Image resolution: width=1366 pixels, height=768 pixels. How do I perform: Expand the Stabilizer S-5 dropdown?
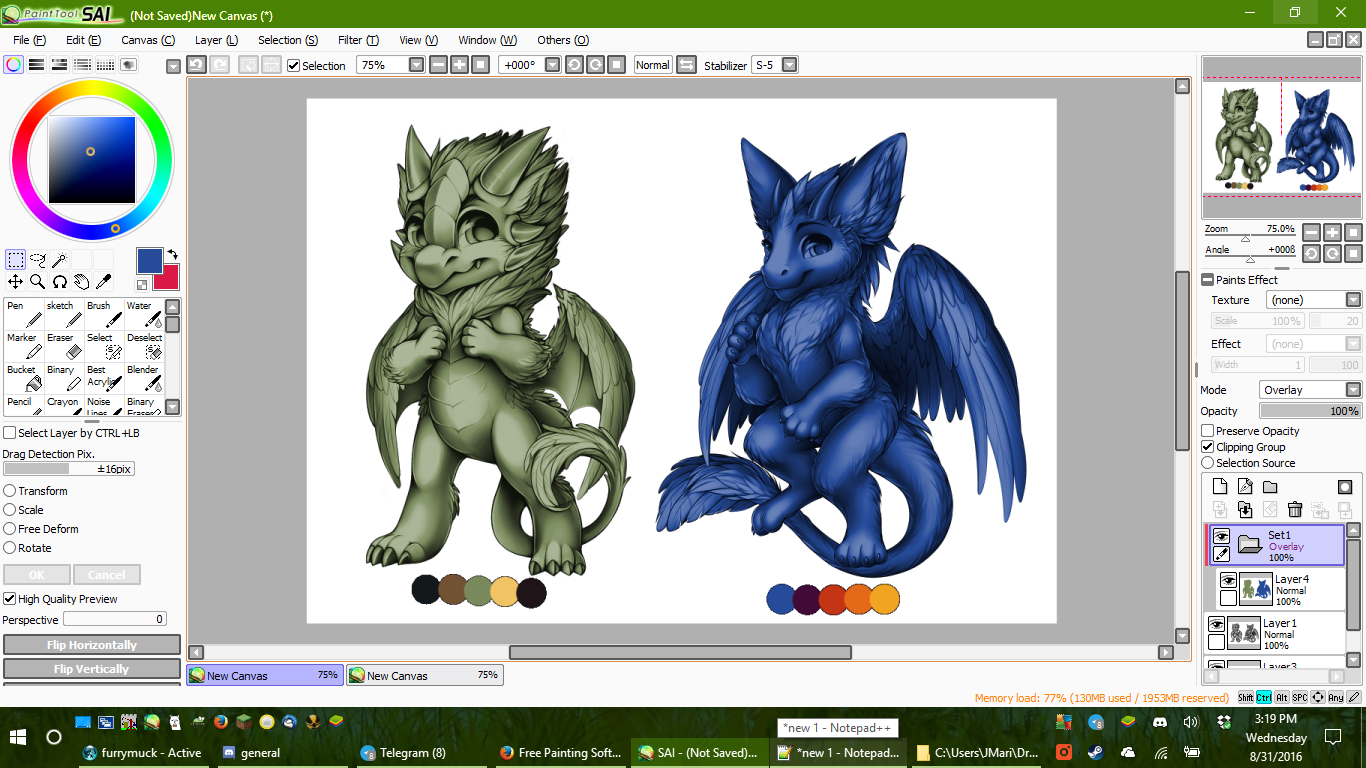point(789,65)
